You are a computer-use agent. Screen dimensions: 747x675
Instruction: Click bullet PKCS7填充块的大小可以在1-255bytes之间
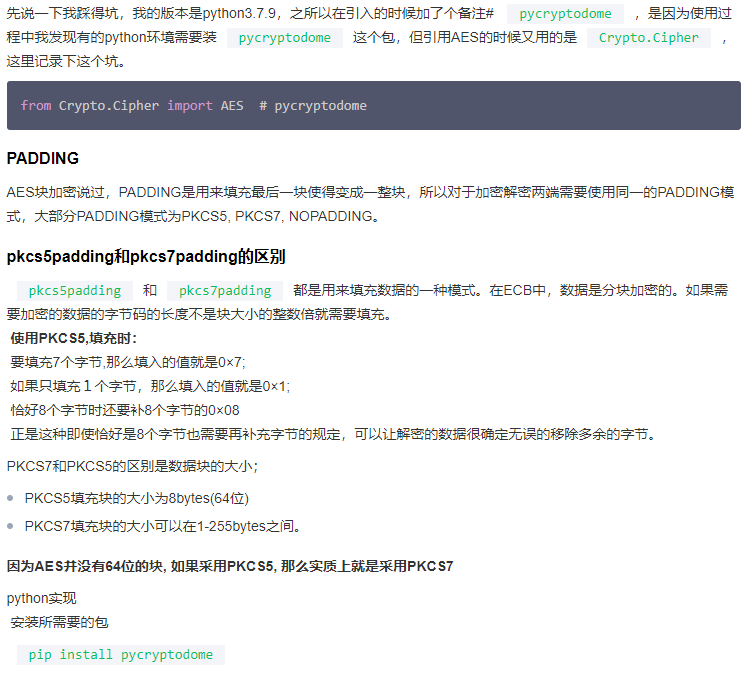tap(162, 526)
